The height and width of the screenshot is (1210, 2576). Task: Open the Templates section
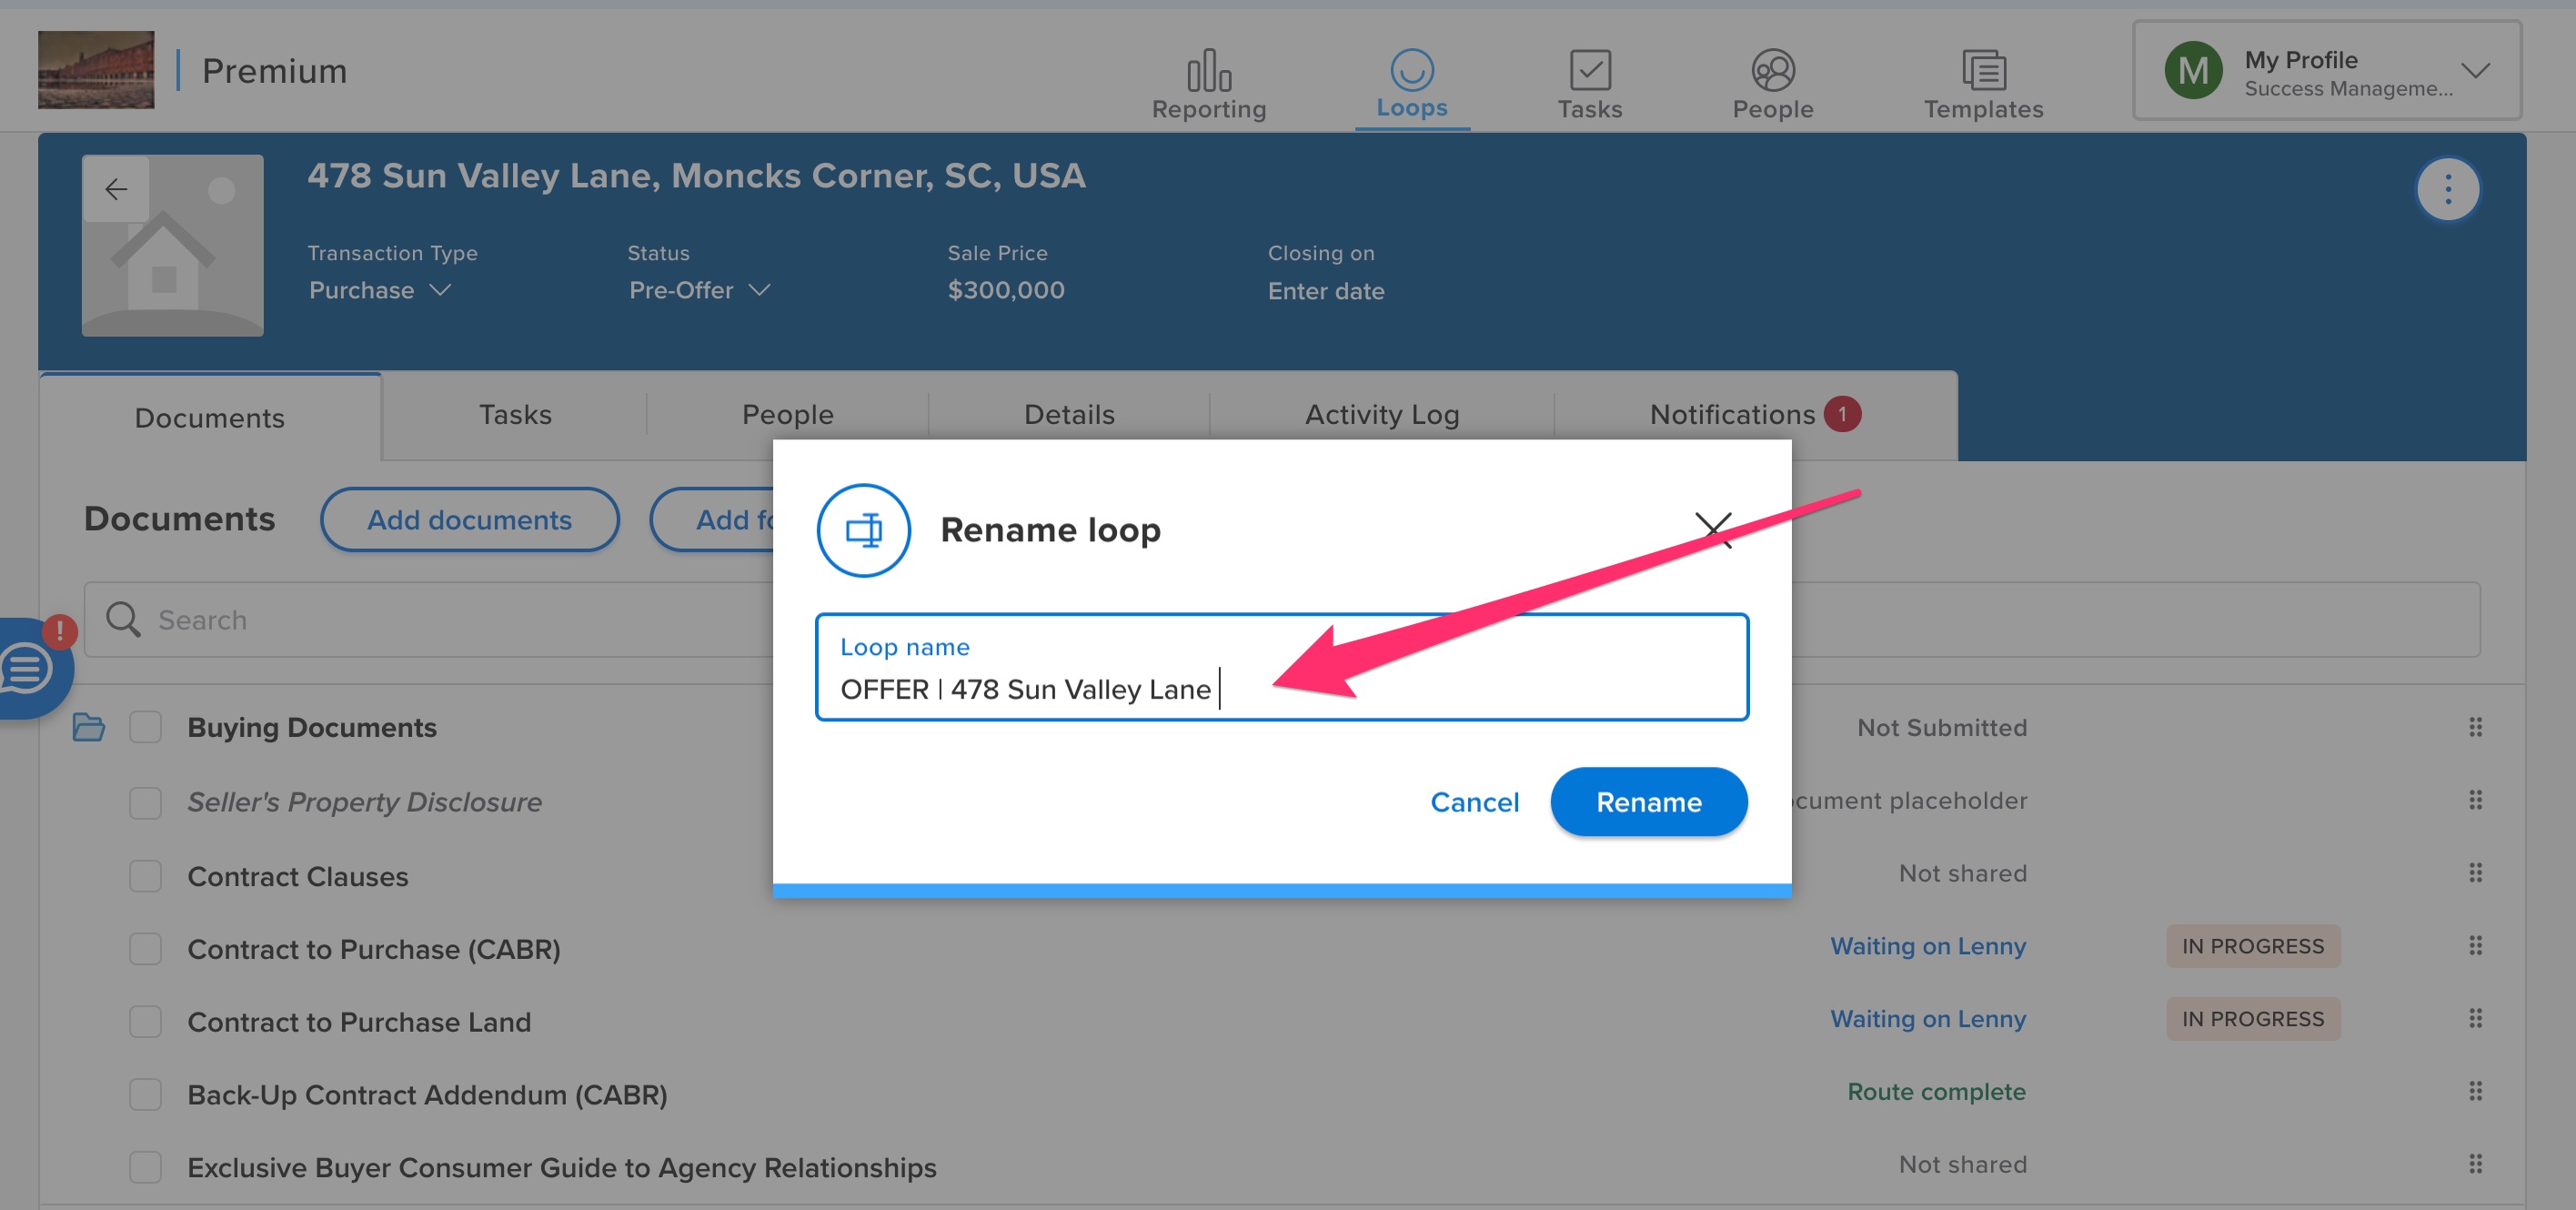(1983, 85)
